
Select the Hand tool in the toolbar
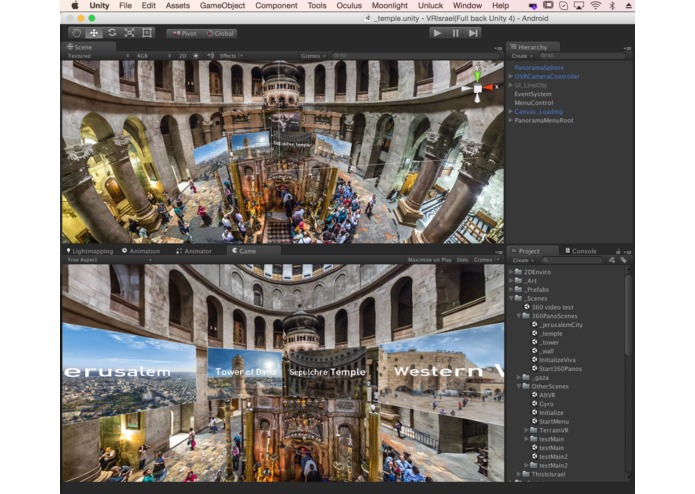(77, 33)
